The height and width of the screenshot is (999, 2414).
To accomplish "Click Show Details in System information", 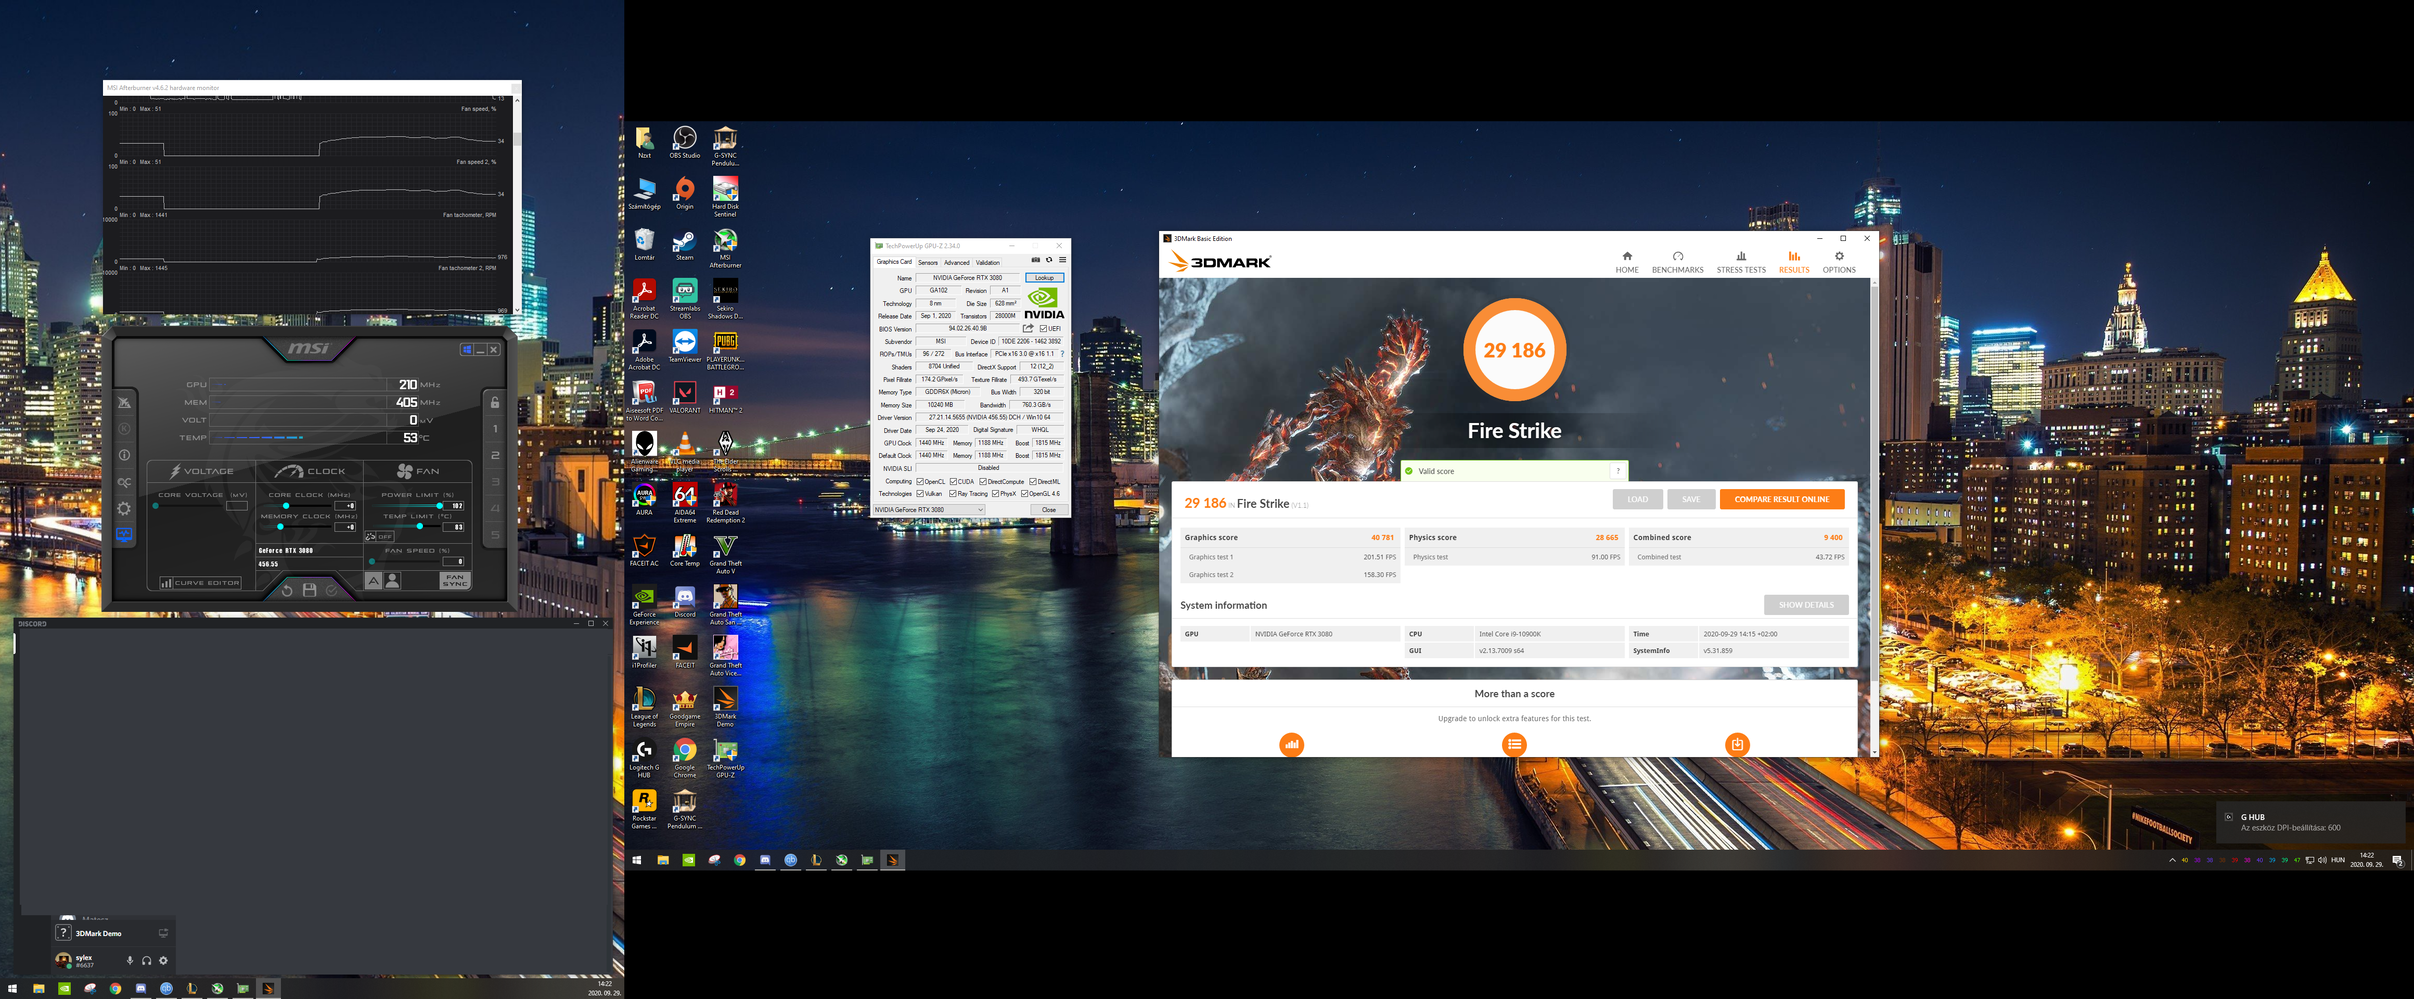I will pyautogui.click(x=1806, y=605).
